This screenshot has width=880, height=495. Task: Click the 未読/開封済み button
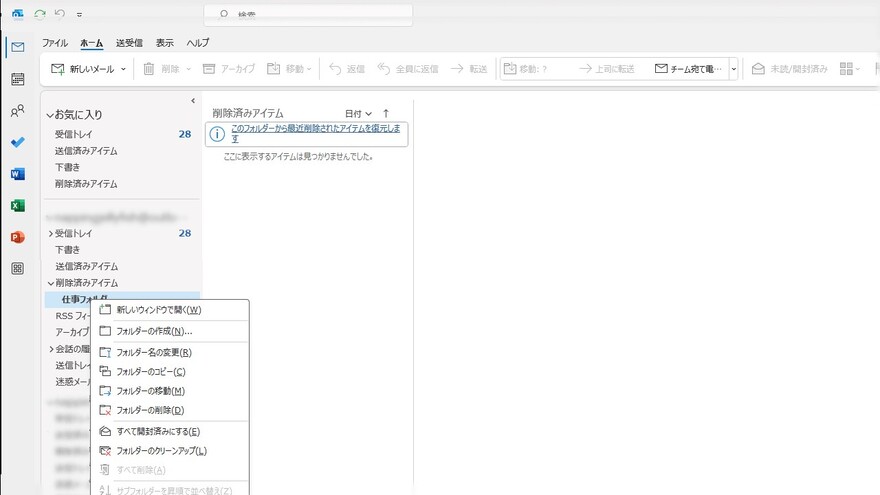pos(790,69)
